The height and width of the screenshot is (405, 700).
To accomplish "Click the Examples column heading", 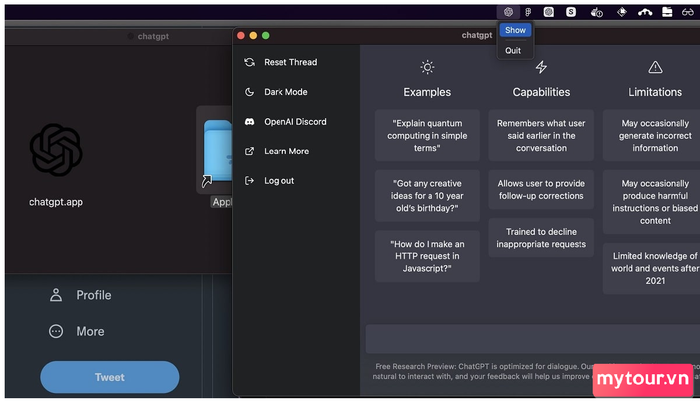I will pyautogui.click(x=427, y=92).
